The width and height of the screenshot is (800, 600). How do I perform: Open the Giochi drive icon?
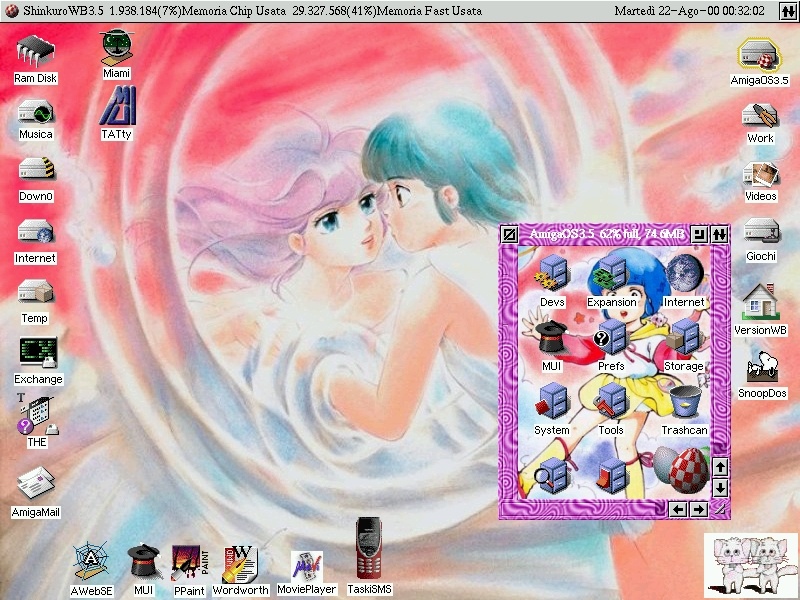click(x=761, y=233)
